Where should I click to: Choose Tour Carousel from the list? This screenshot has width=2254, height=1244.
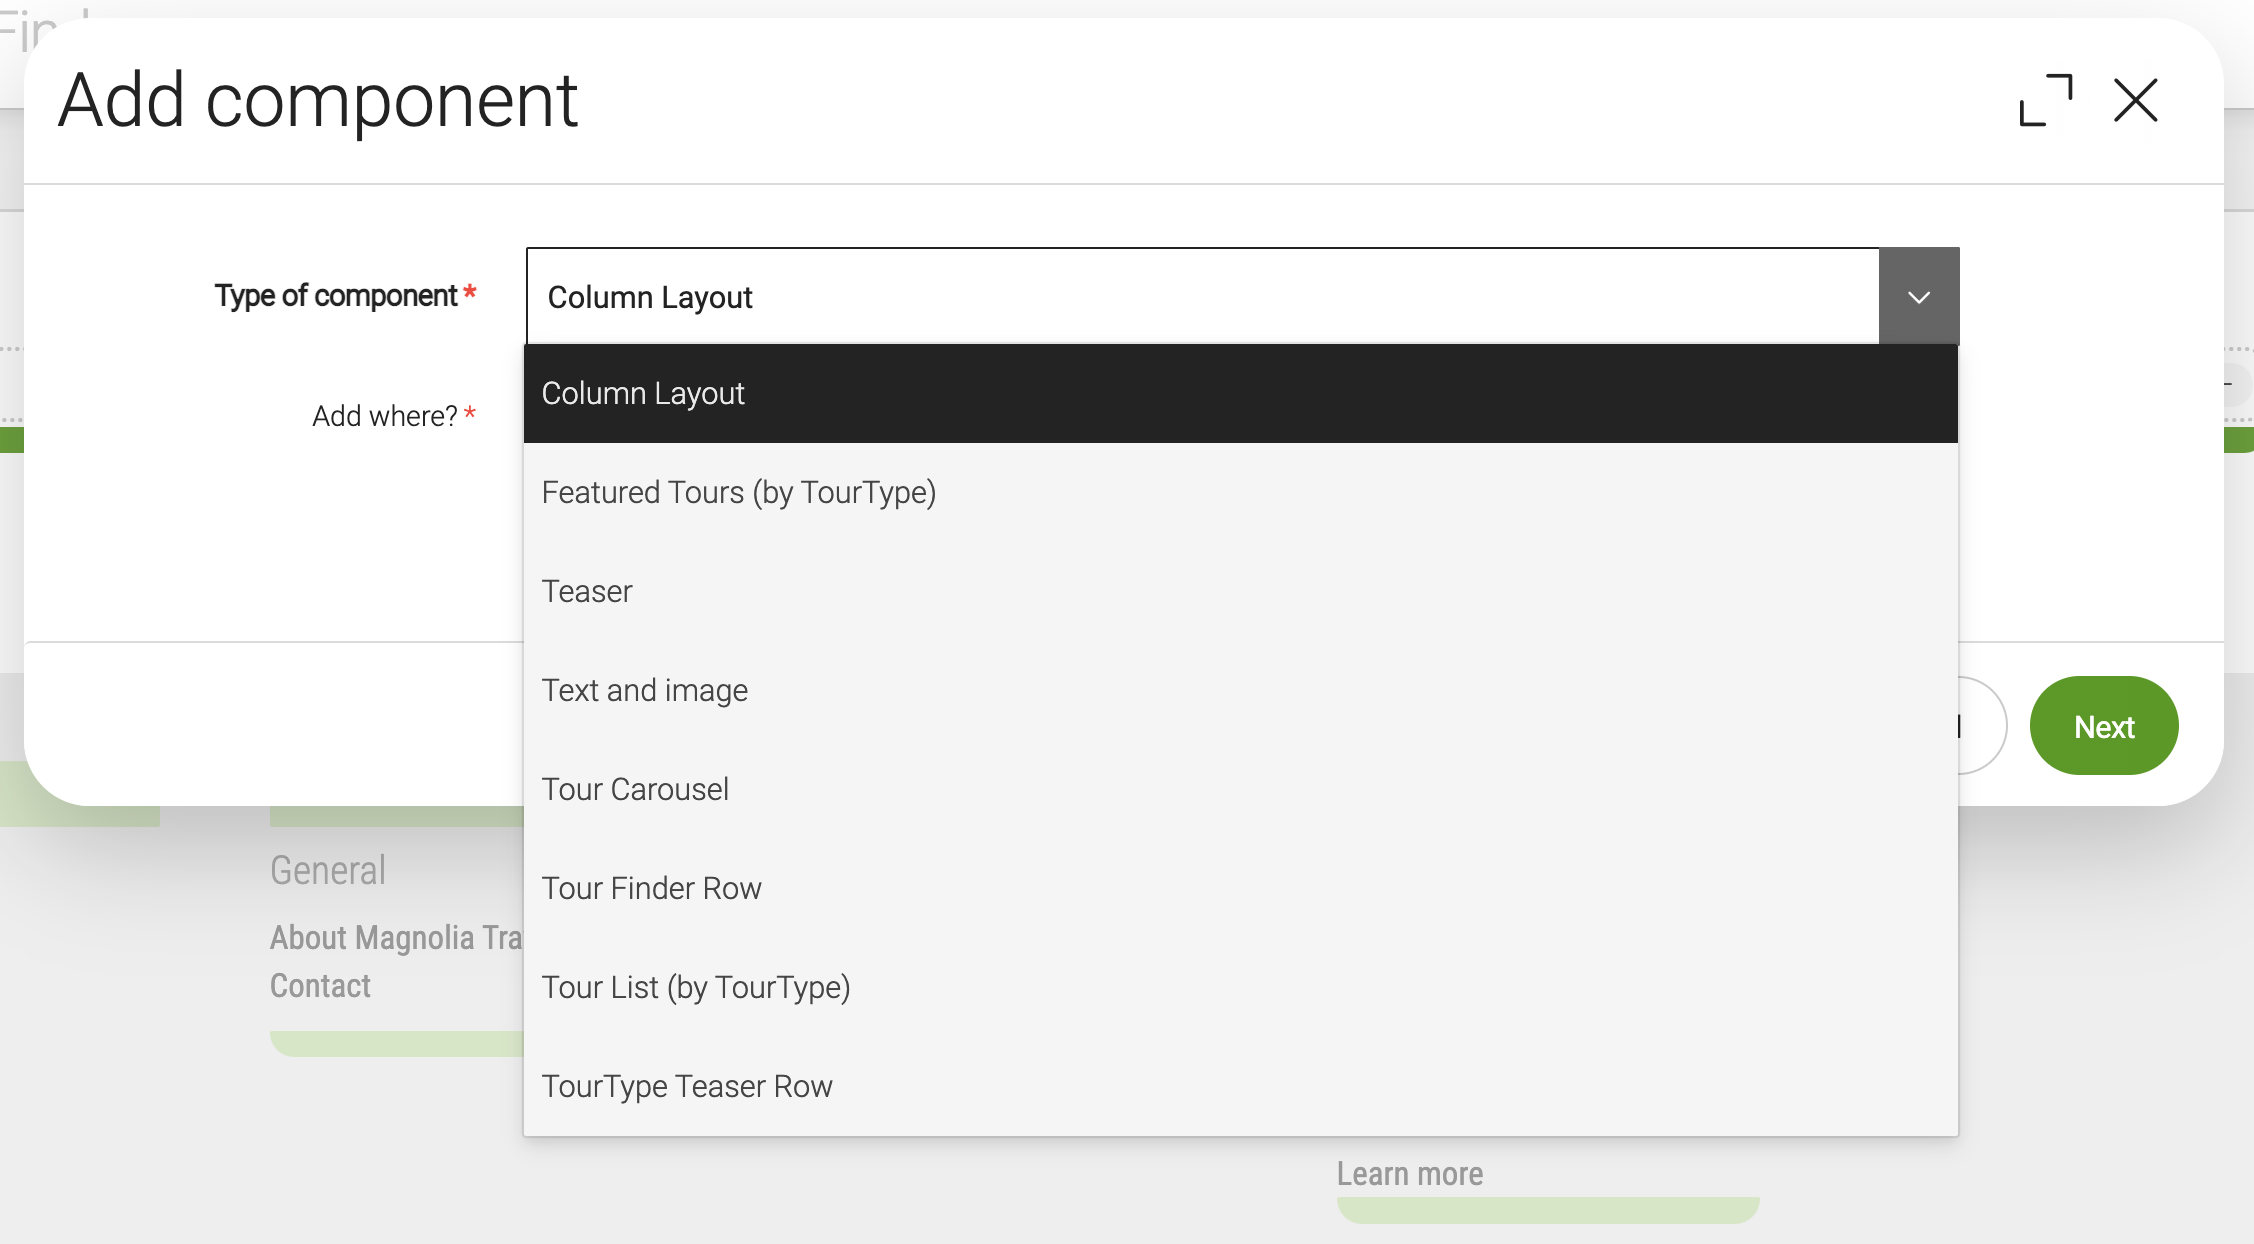[1240, 789]
